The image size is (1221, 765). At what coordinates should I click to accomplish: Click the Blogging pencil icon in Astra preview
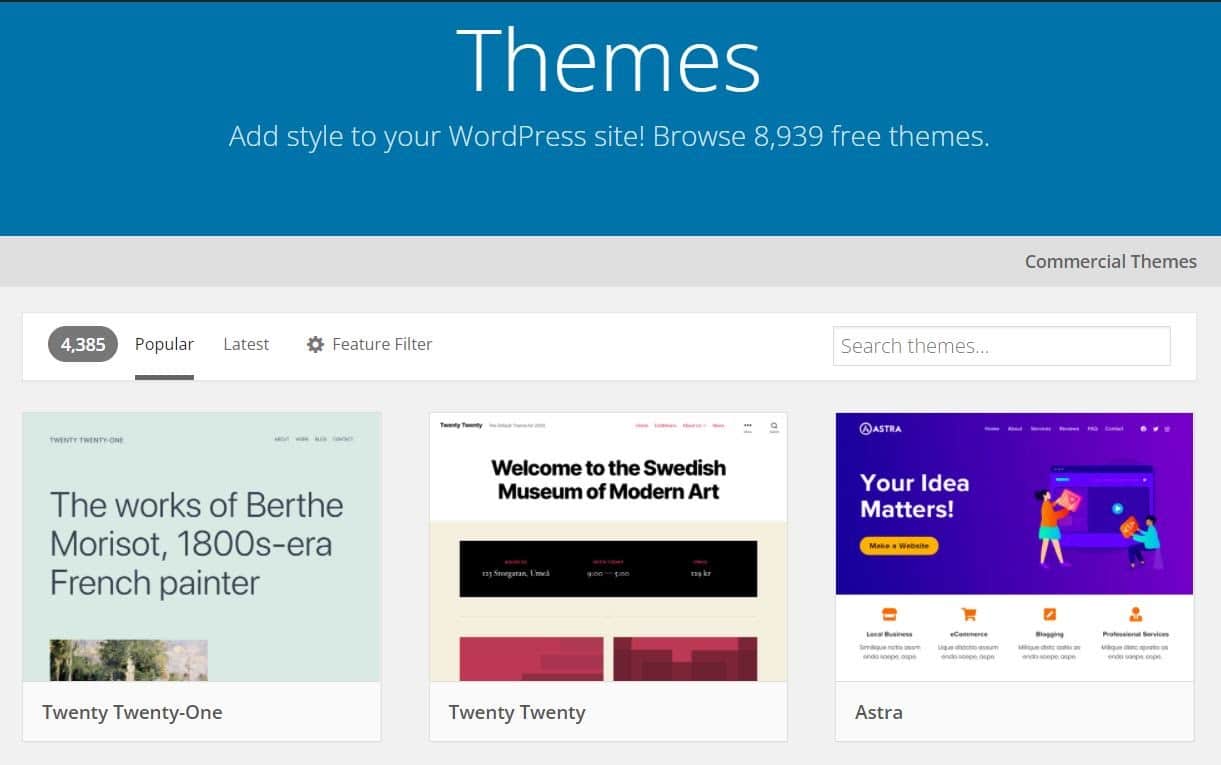[x=1049, y=612]
